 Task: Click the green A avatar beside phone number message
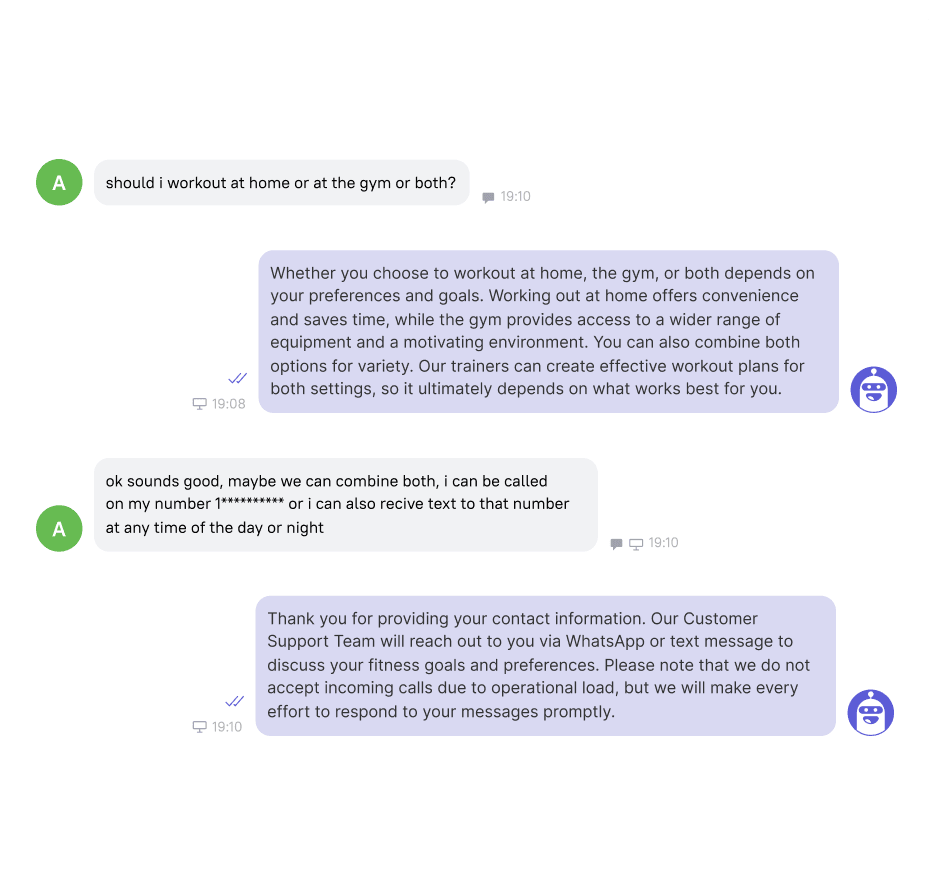click(x=59, y=529)
